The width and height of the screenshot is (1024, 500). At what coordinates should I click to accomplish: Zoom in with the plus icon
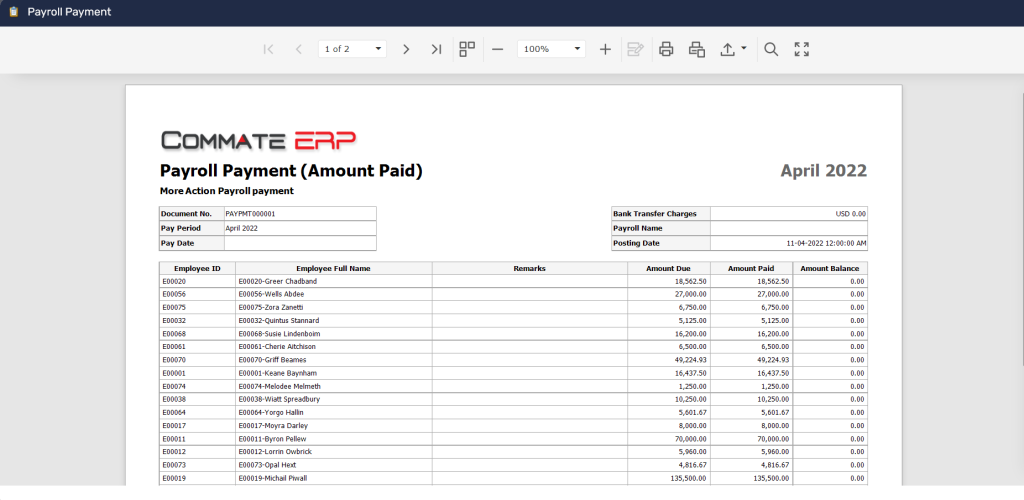tap(605, 49)
